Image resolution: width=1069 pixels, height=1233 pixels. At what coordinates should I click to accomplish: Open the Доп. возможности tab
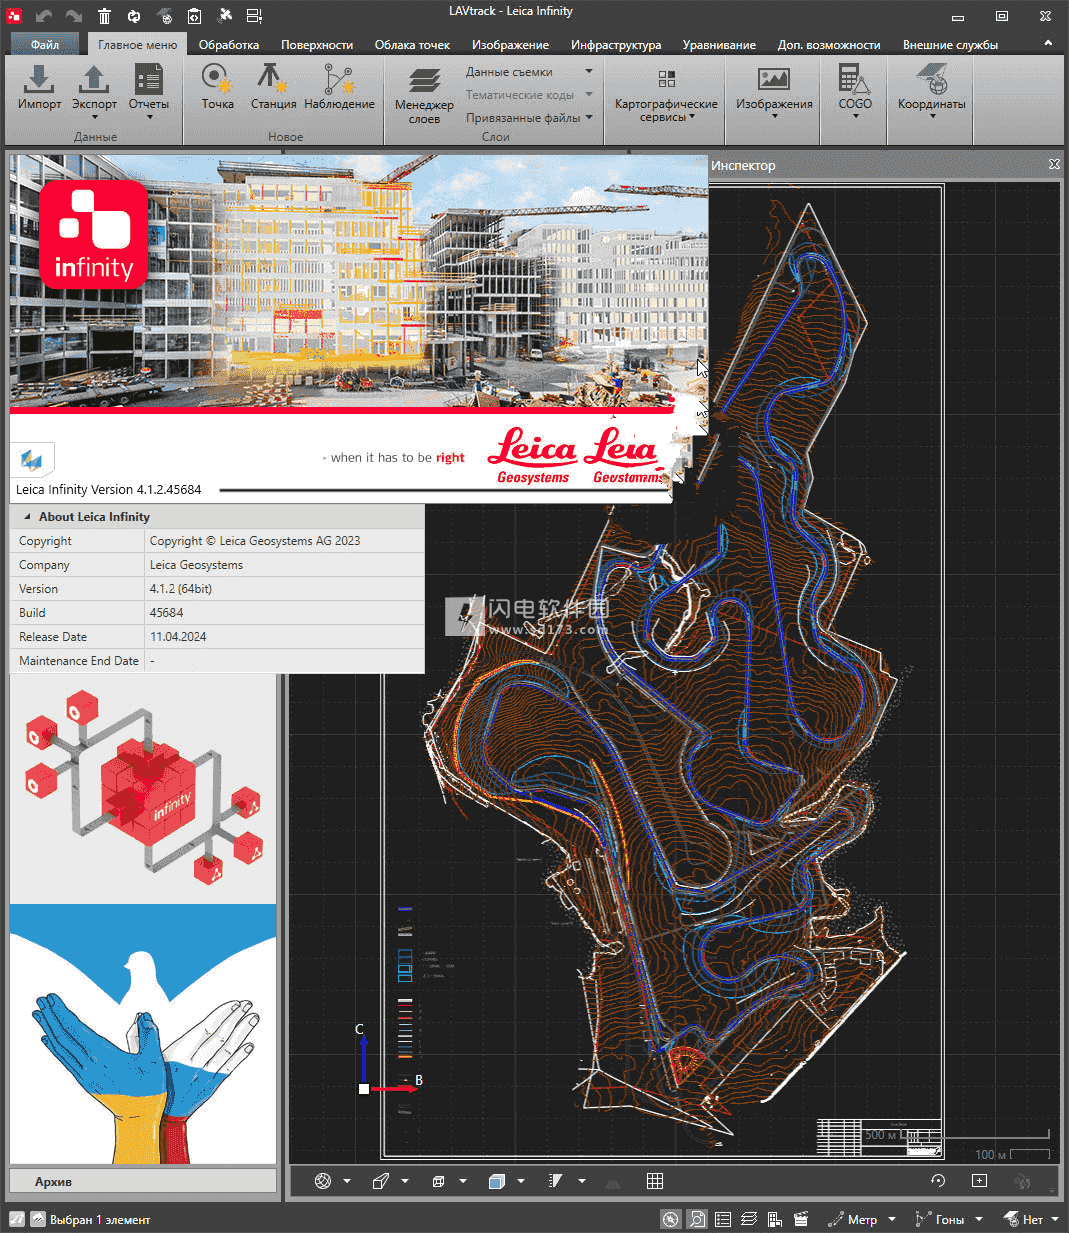[829, 44]
